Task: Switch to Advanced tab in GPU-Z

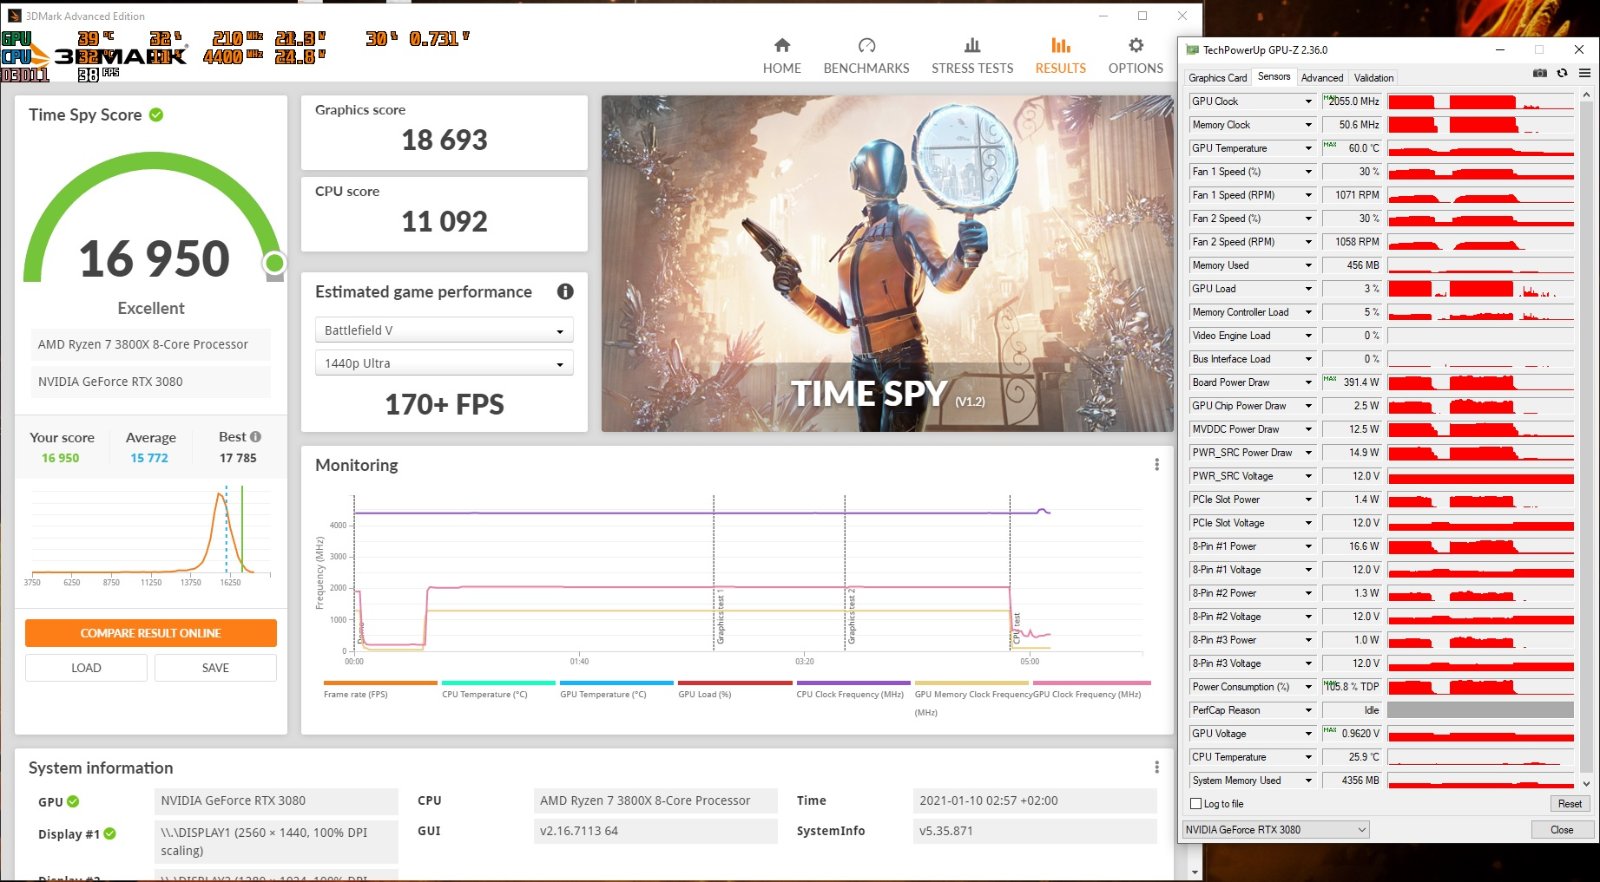Action: click(1322, 78)
